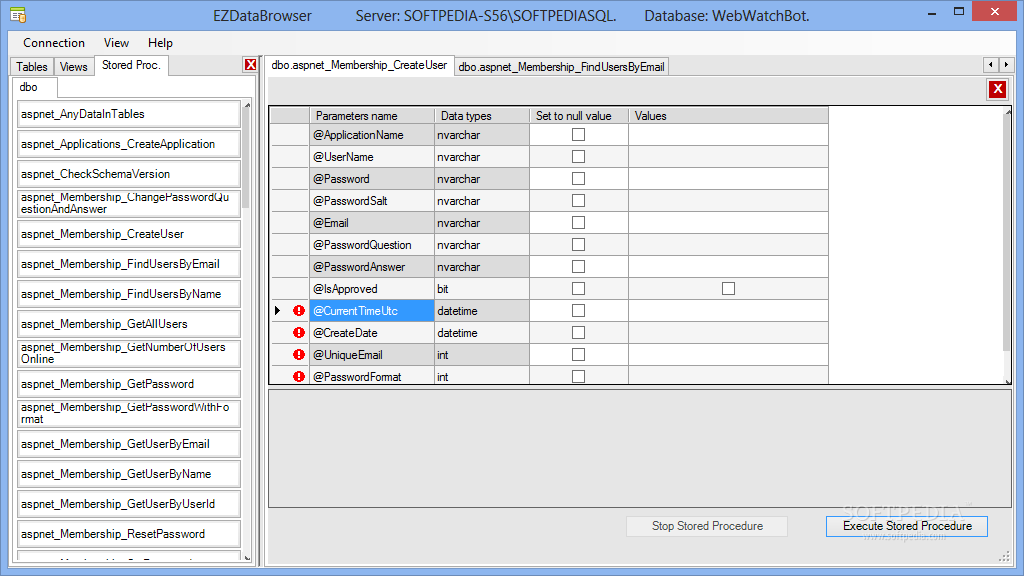
Task: Click Stop Stored Procedure button
Action: 707,526
